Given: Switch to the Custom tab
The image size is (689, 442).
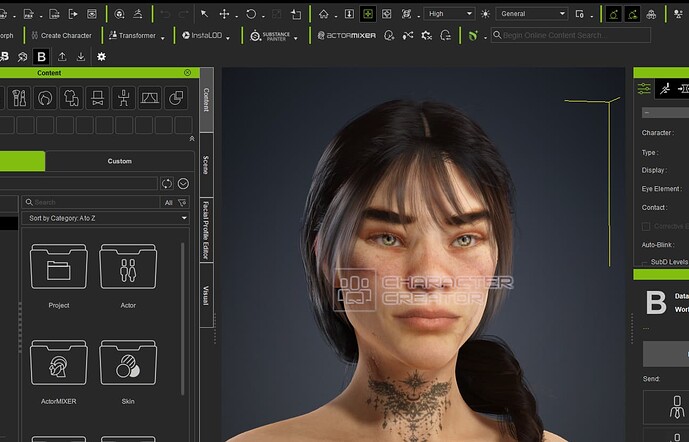Looking at the screenshot, I should pos(120,161).
